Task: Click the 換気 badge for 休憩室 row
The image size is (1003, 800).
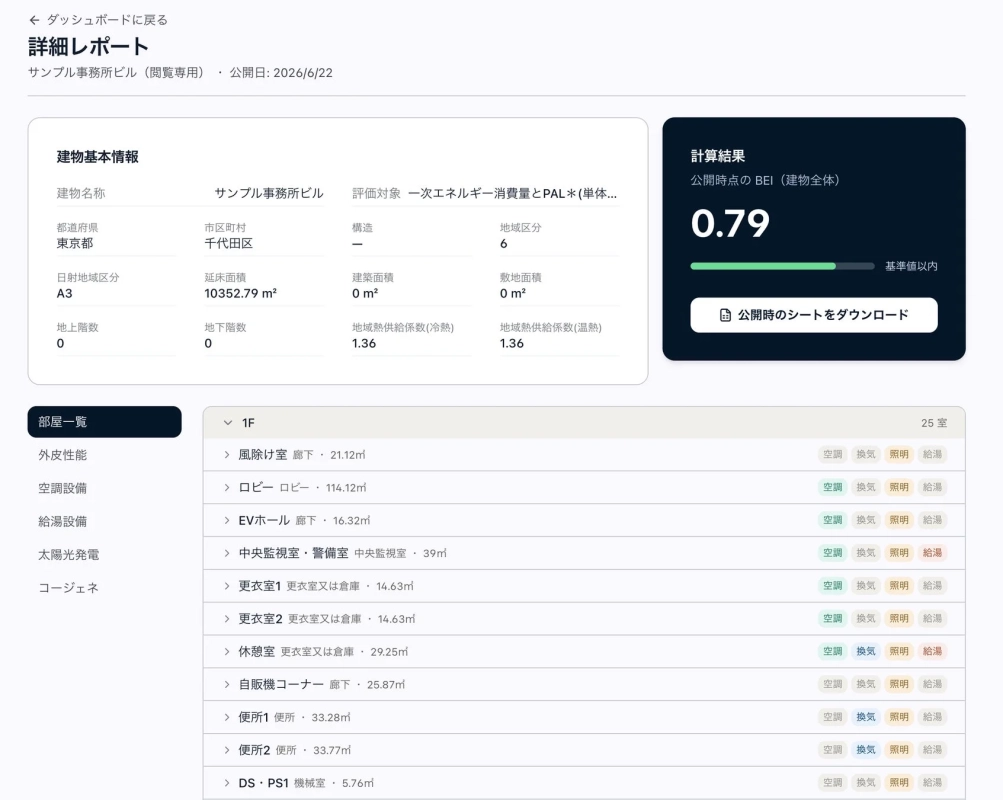Action: click(865, 652)
